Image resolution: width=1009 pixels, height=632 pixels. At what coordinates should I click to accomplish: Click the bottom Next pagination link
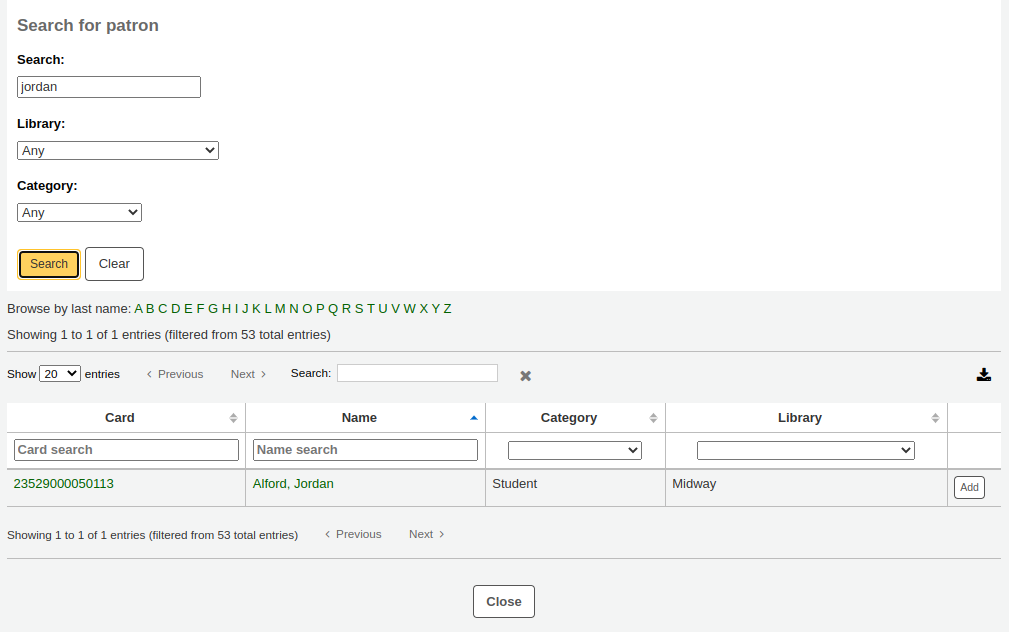[427, 534]
